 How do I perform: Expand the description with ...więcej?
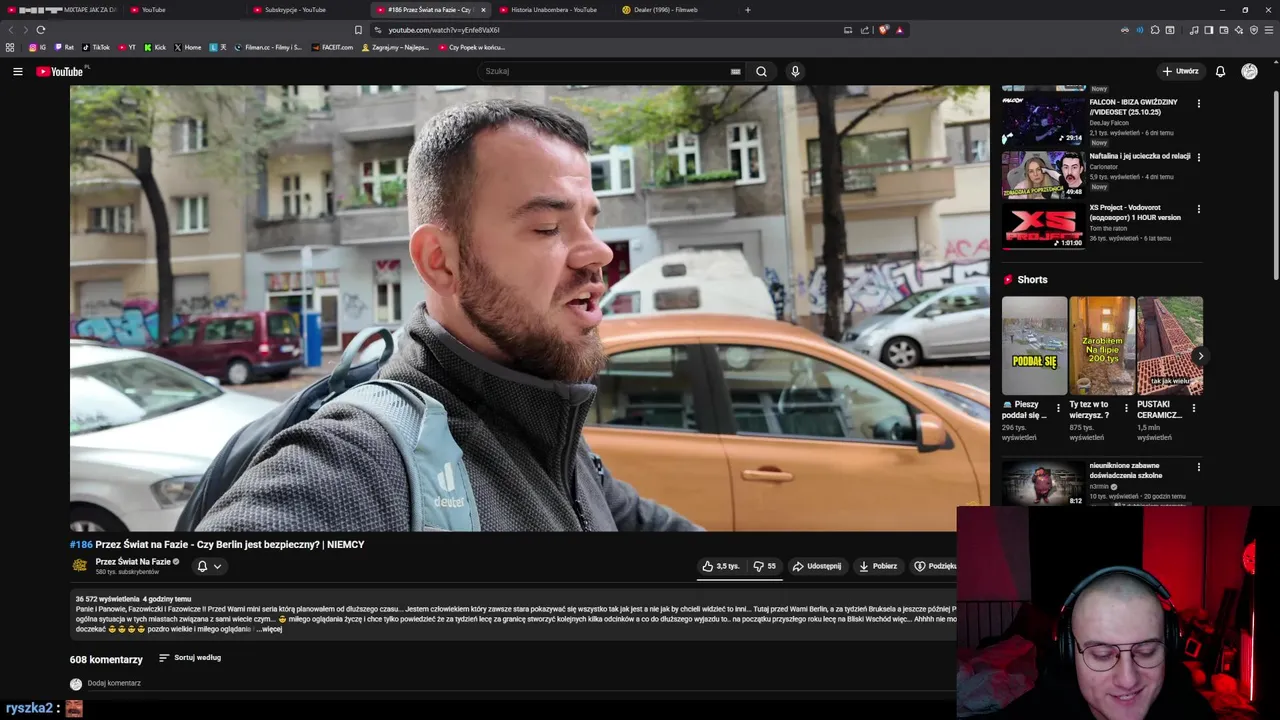(x=269, y=629)
